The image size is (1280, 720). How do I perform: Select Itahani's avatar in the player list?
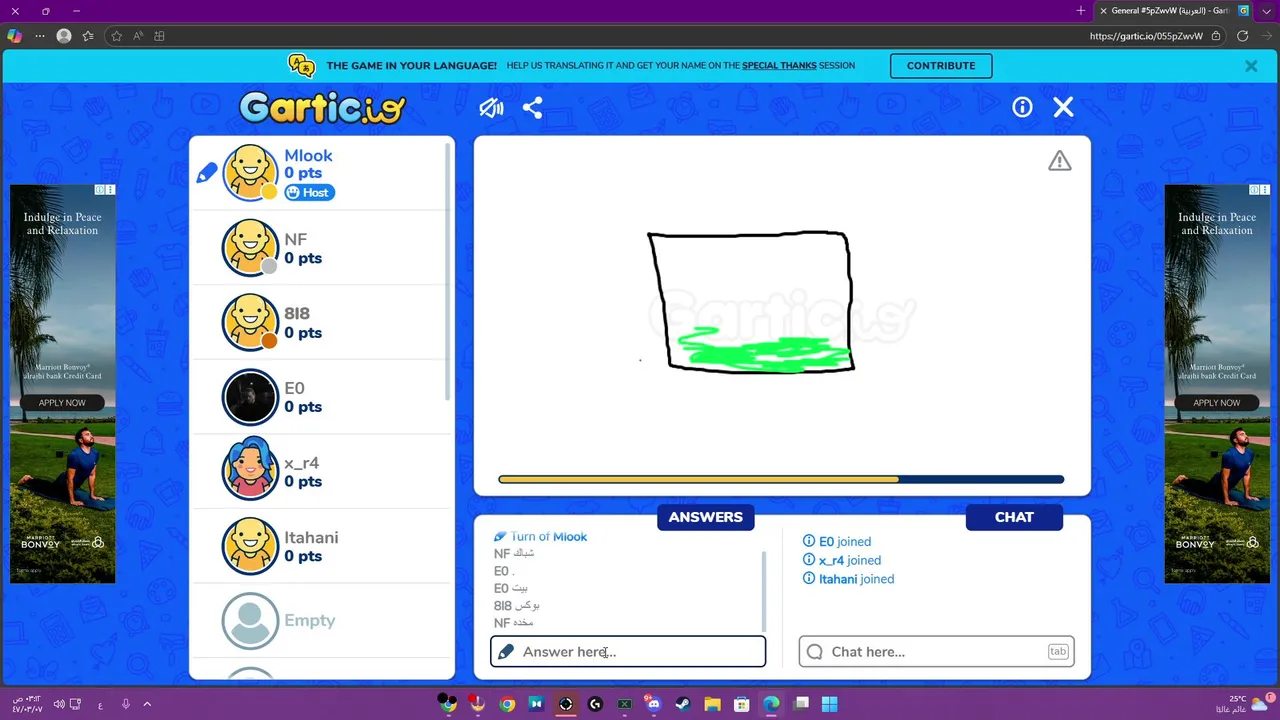tap(250, 546)
